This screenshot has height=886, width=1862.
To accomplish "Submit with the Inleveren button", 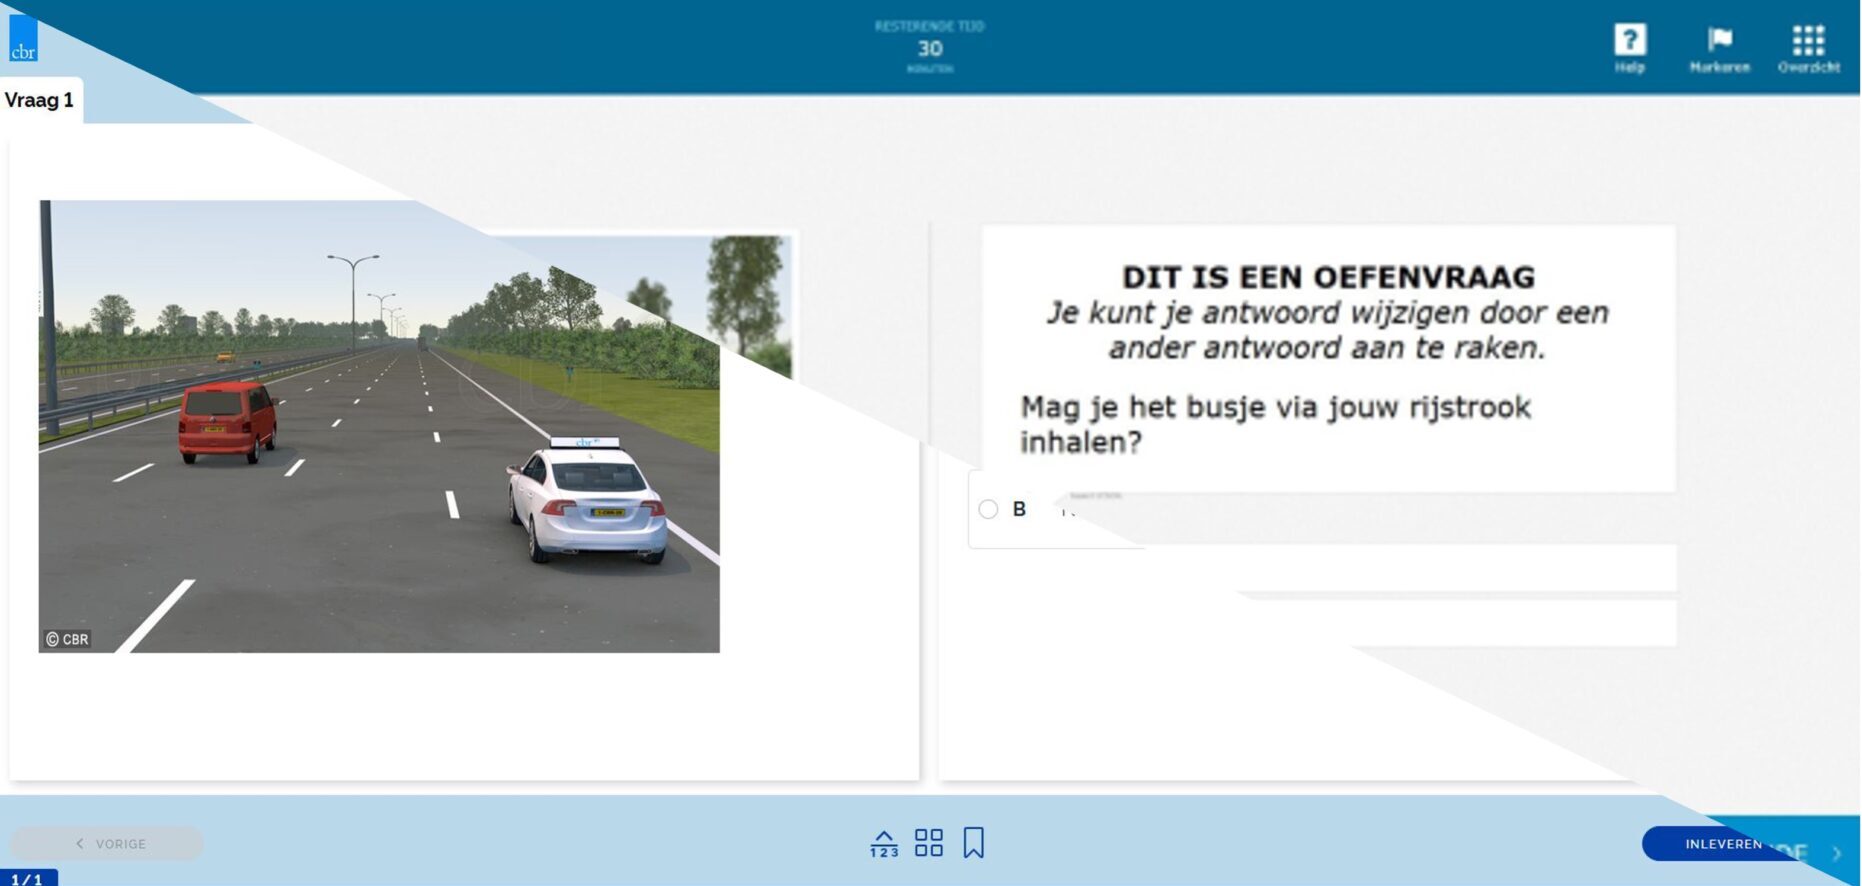I will coord(1723,844).
